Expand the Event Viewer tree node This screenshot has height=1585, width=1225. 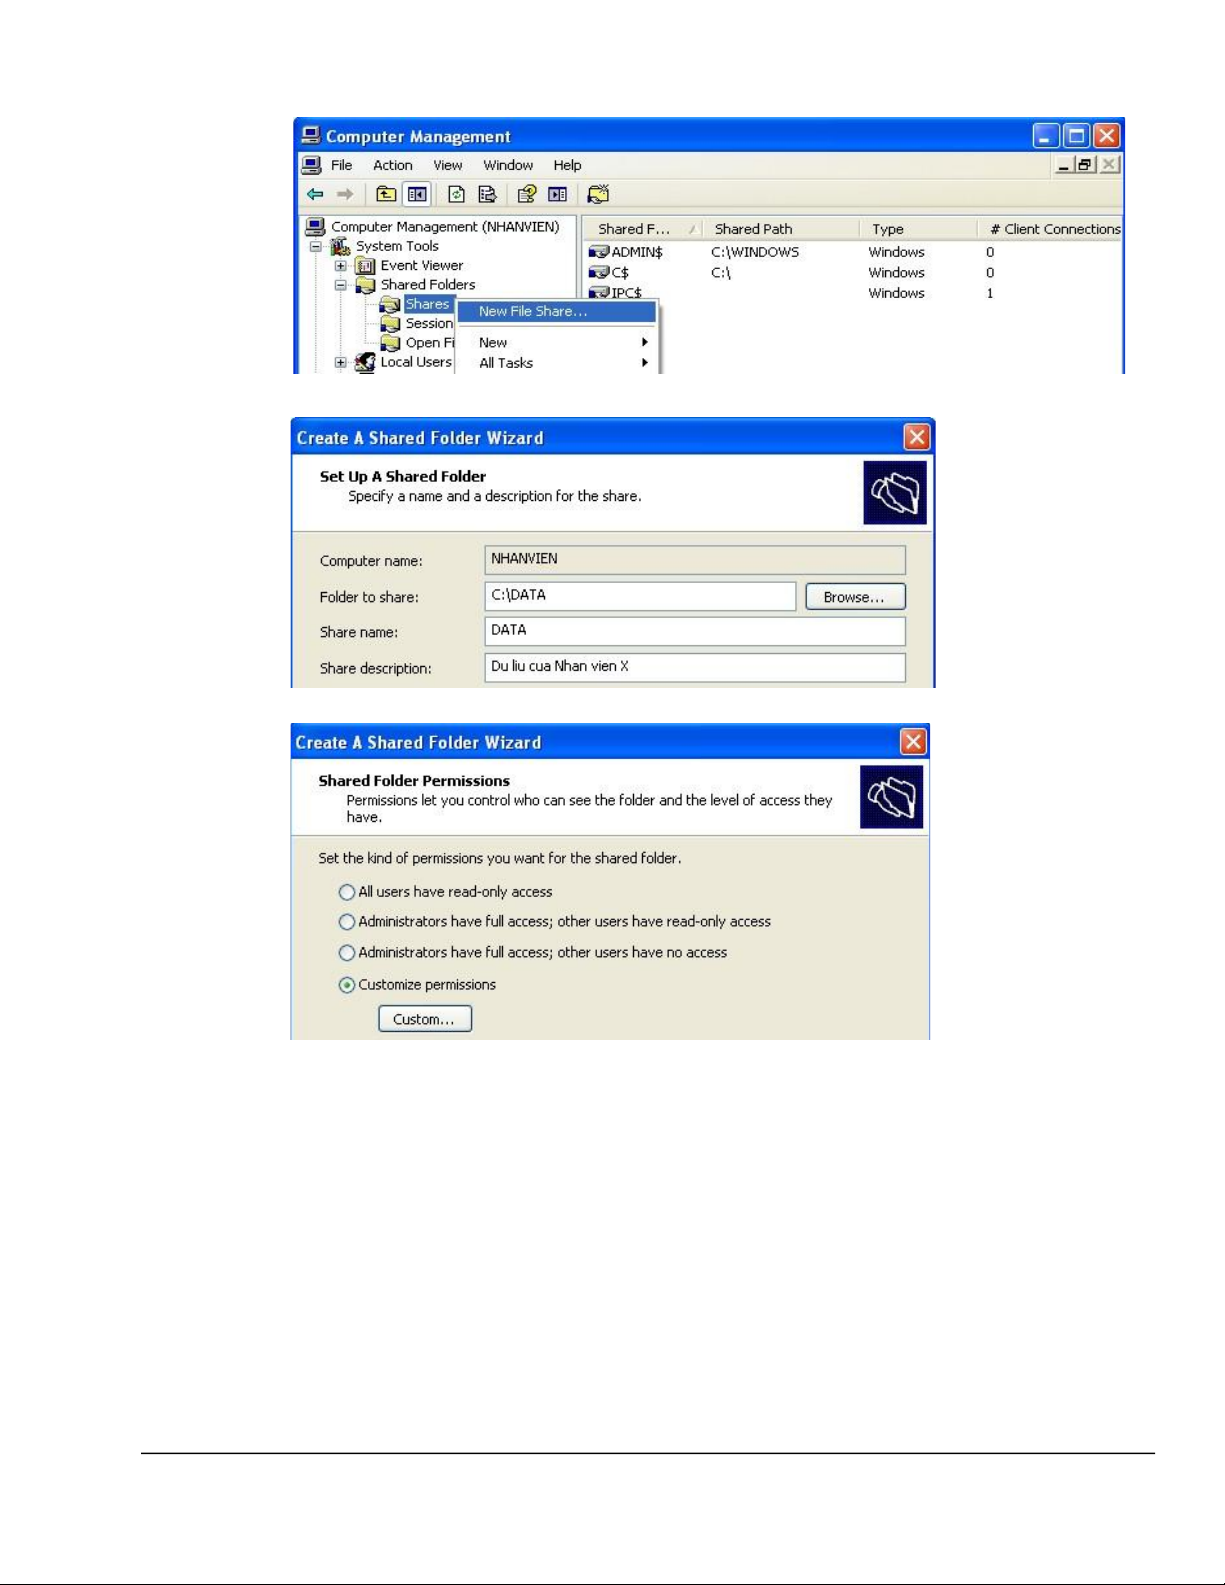pyautogui.click(x=341, y=266)
